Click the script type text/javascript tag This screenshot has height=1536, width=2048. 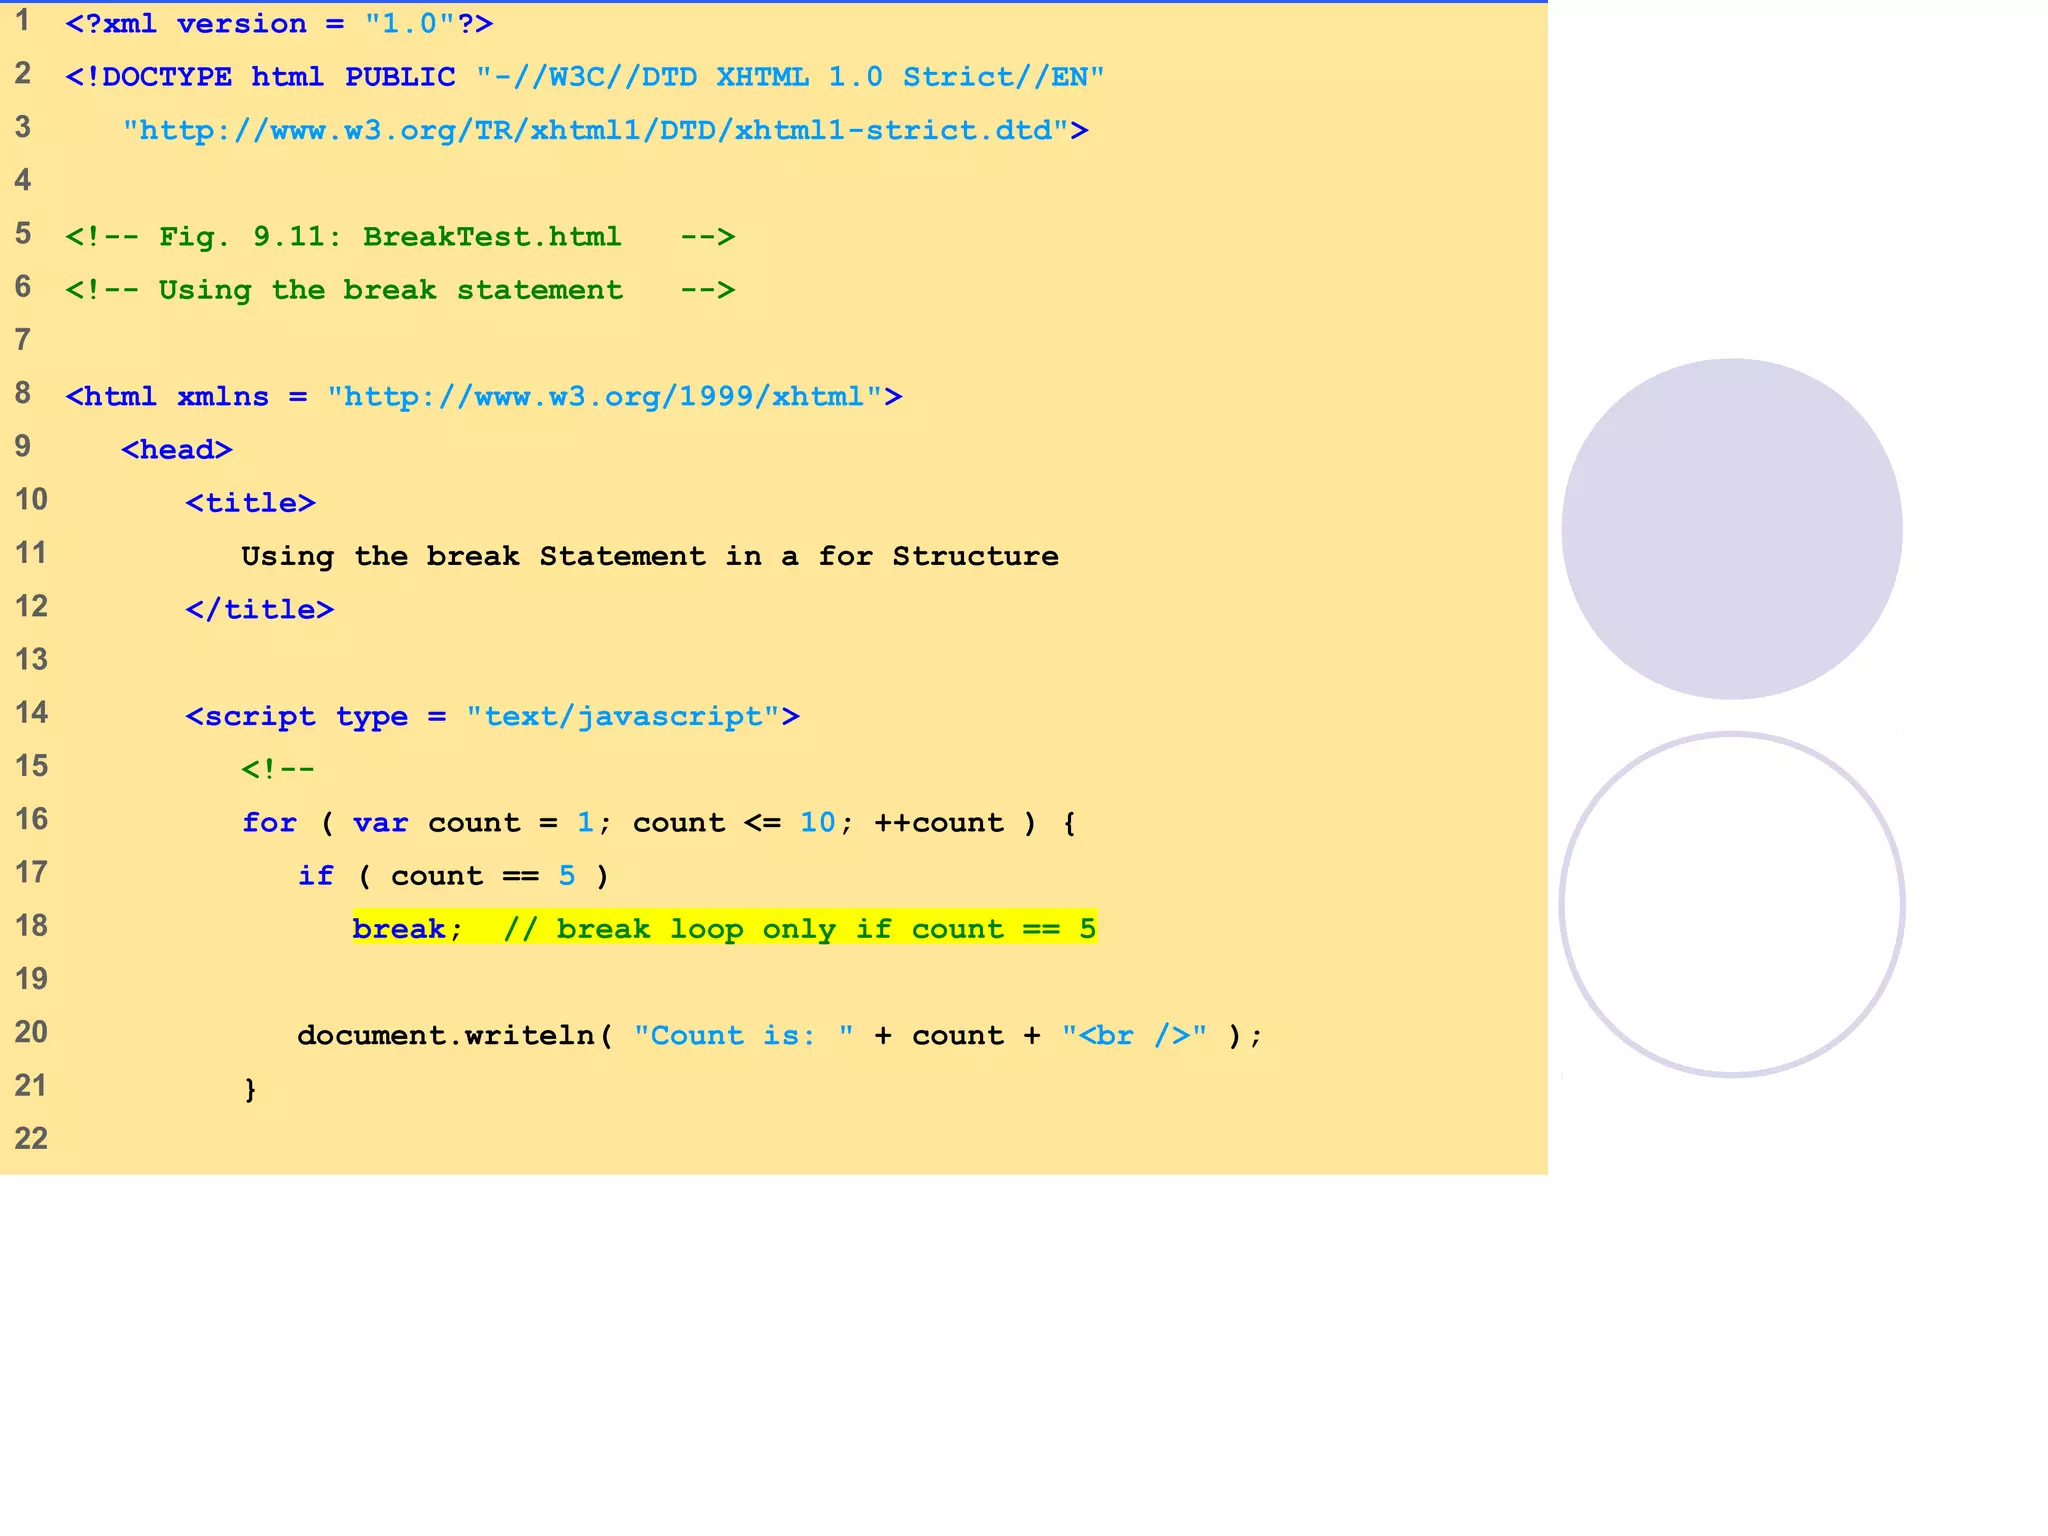[493, 717]
